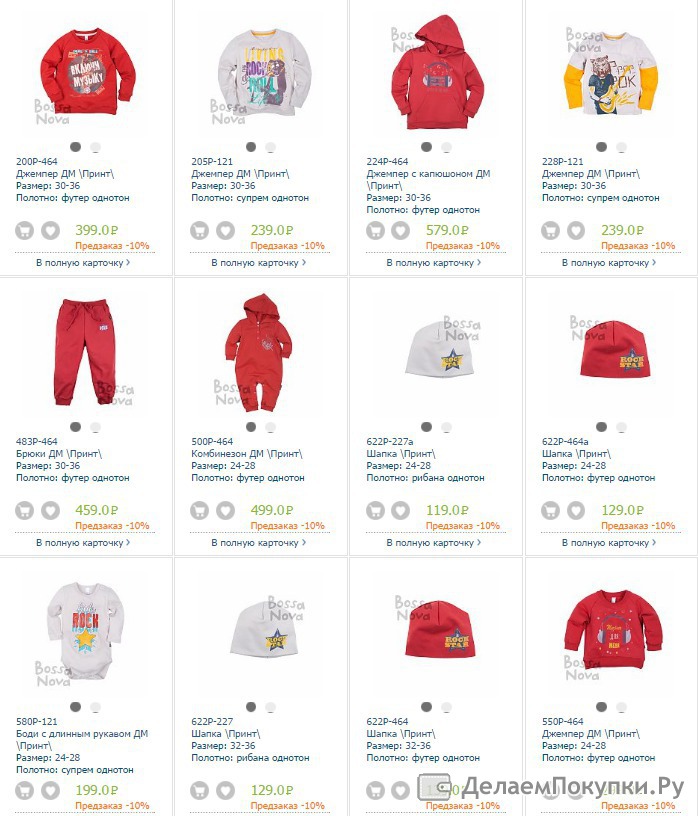Viewport: 698px width, 816px height.
Task: Open full card link for 622Р-227а hat
Action: click(x=434, y=543)
